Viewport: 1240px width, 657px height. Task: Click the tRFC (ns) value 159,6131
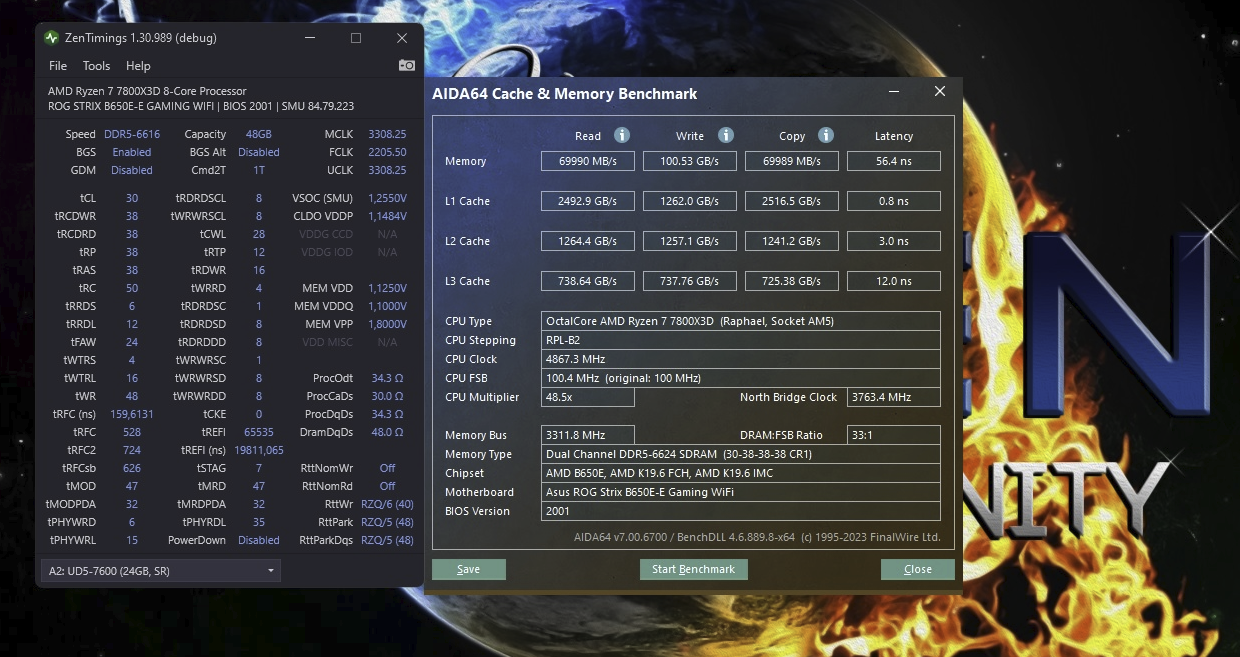click(x=132, y=414)
